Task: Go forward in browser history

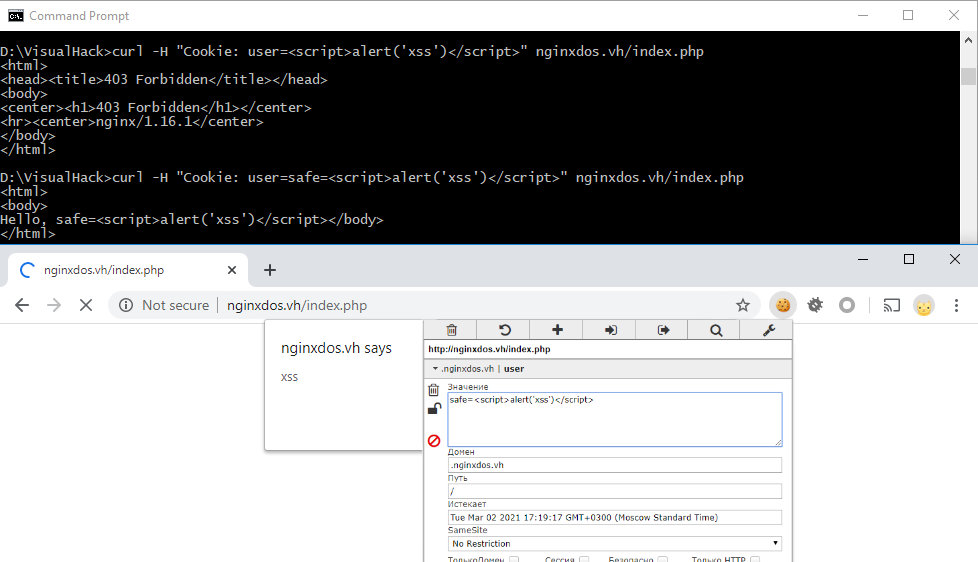Action: coord(54,305)
